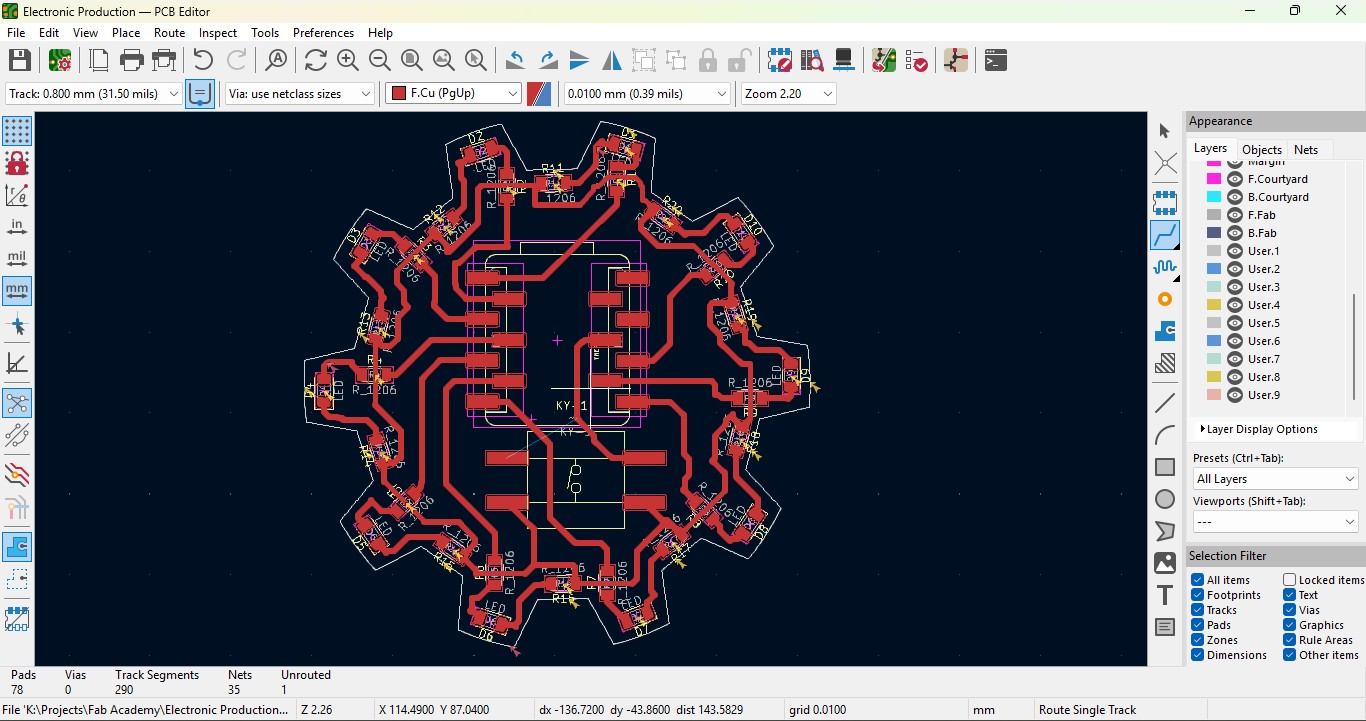Open the 3D viewer icon
Screen dimensions: 1366x721
pos(844,61)
